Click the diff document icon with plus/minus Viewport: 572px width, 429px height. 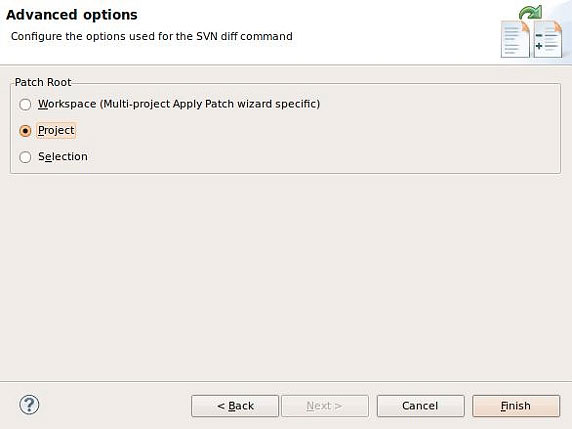tap(548, 39)
